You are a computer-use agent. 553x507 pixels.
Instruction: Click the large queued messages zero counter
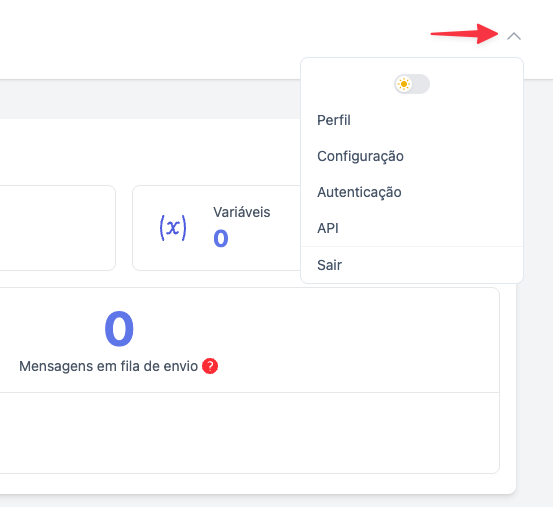click(119, 329)
